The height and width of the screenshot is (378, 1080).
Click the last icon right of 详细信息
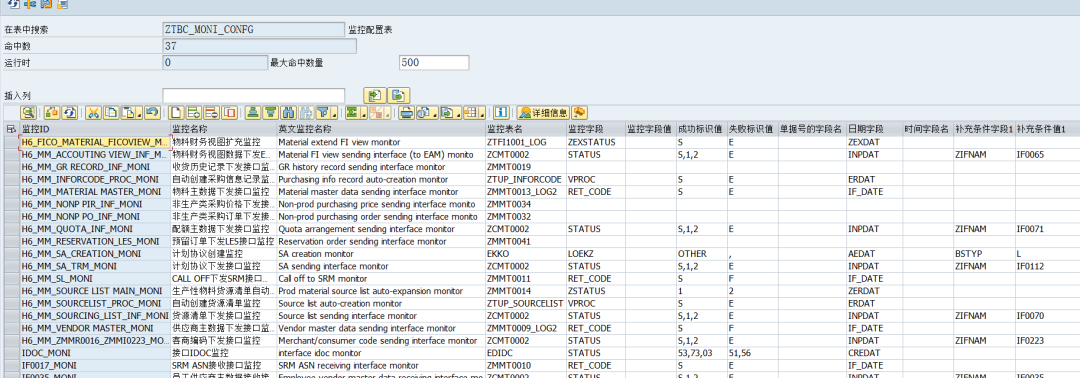[579, 112]
